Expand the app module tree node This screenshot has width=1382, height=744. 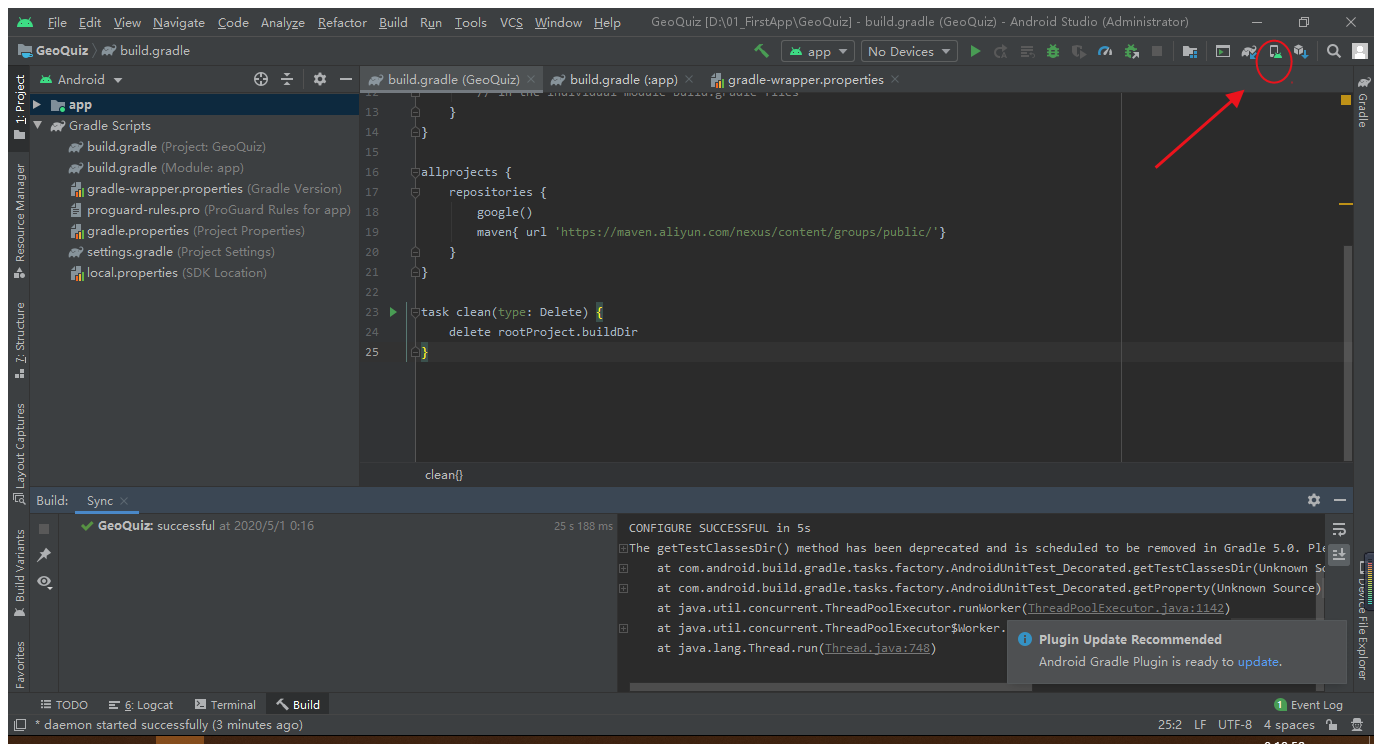(x=37, y=105)
